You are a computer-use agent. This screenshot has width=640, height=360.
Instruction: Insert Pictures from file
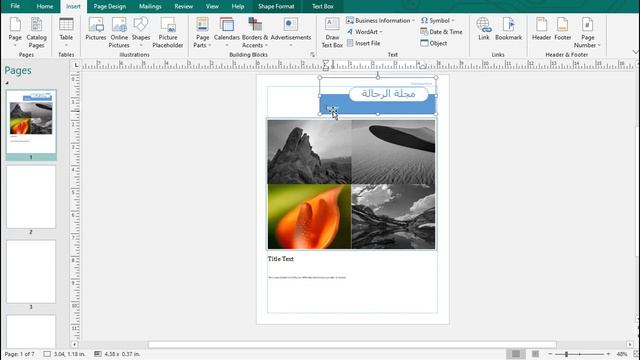(96, 29)
